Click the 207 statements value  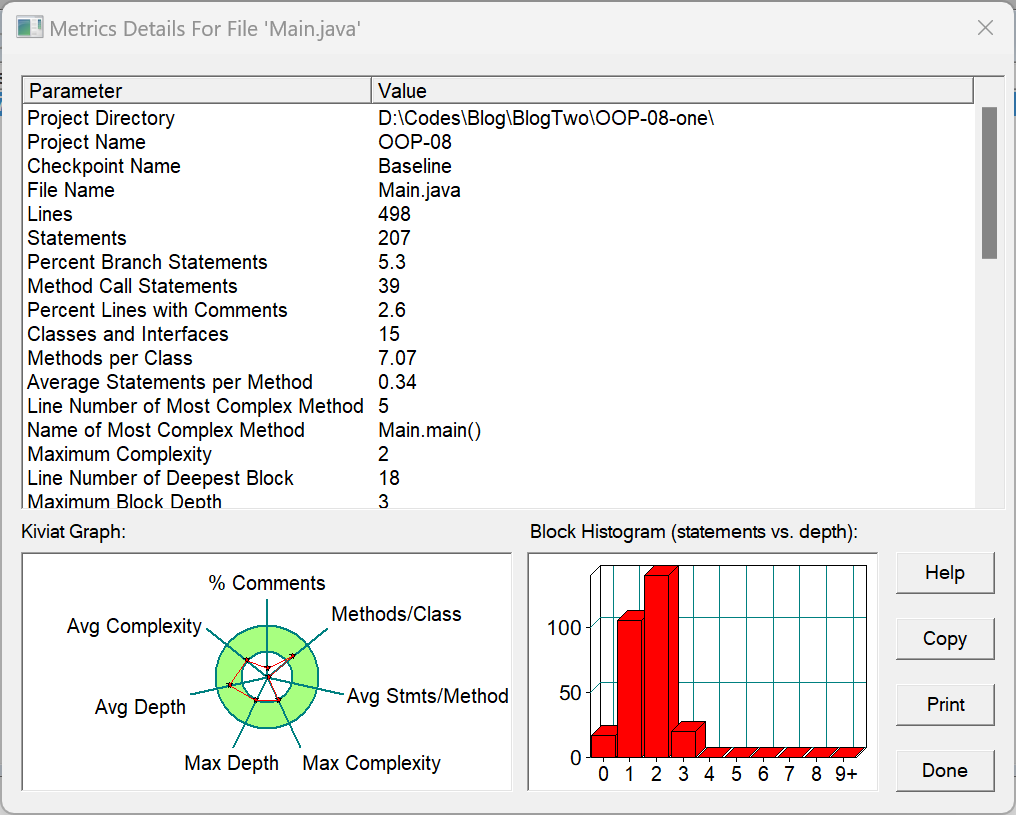click(394, 238)
